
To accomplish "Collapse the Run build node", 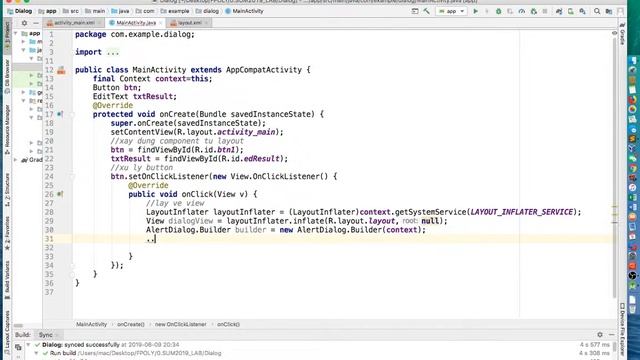I will 36,353.
